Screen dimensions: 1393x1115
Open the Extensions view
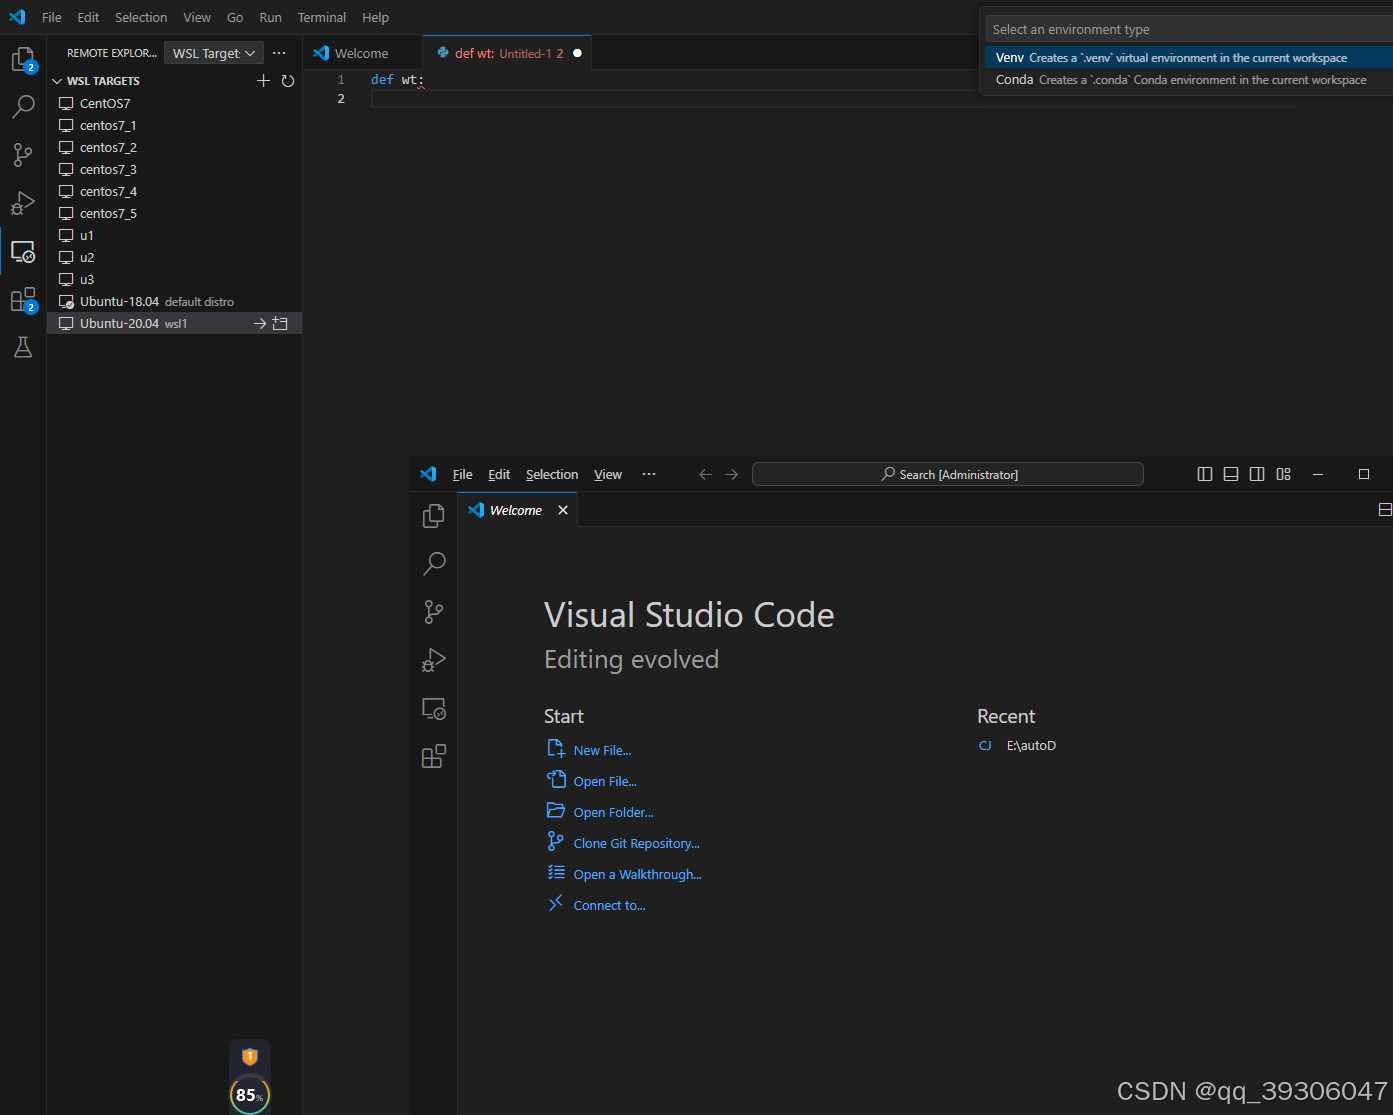[x=23, y=299]
